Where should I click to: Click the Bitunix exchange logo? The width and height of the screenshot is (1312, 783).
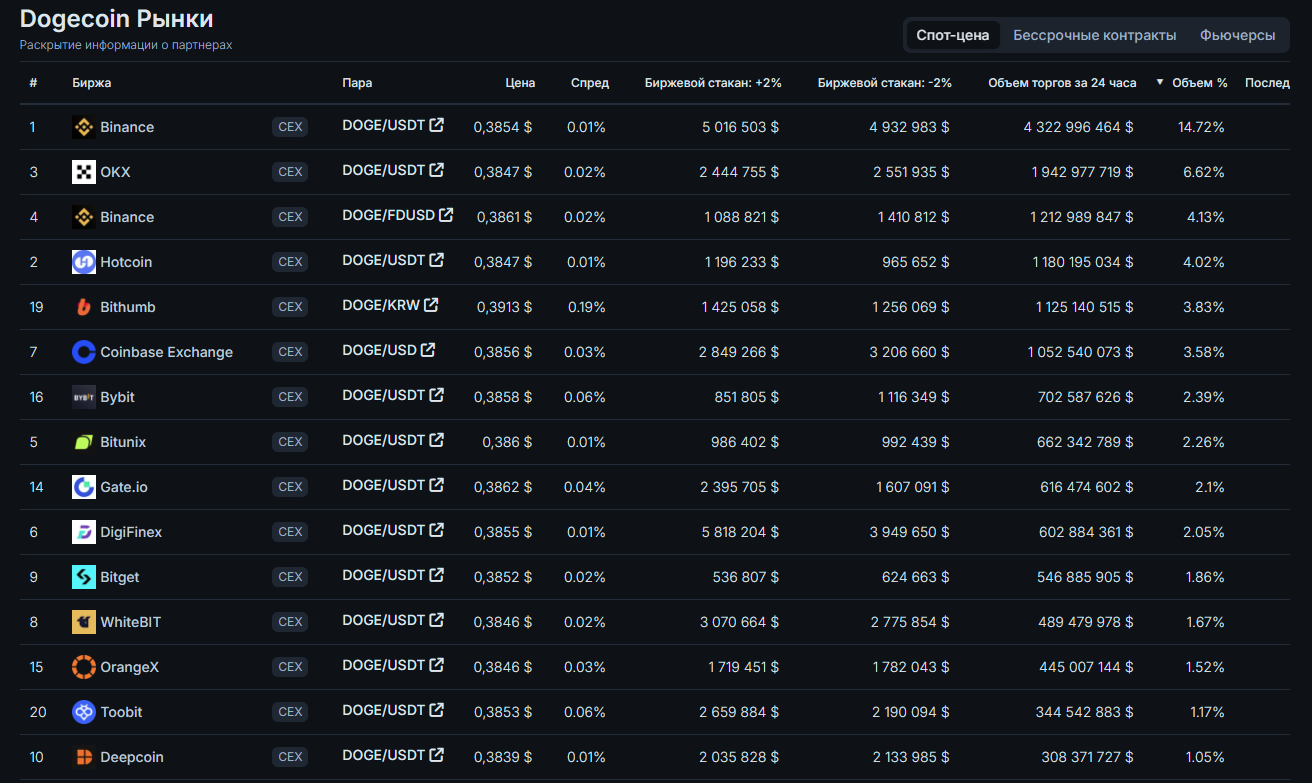click(x=84, y=442)
